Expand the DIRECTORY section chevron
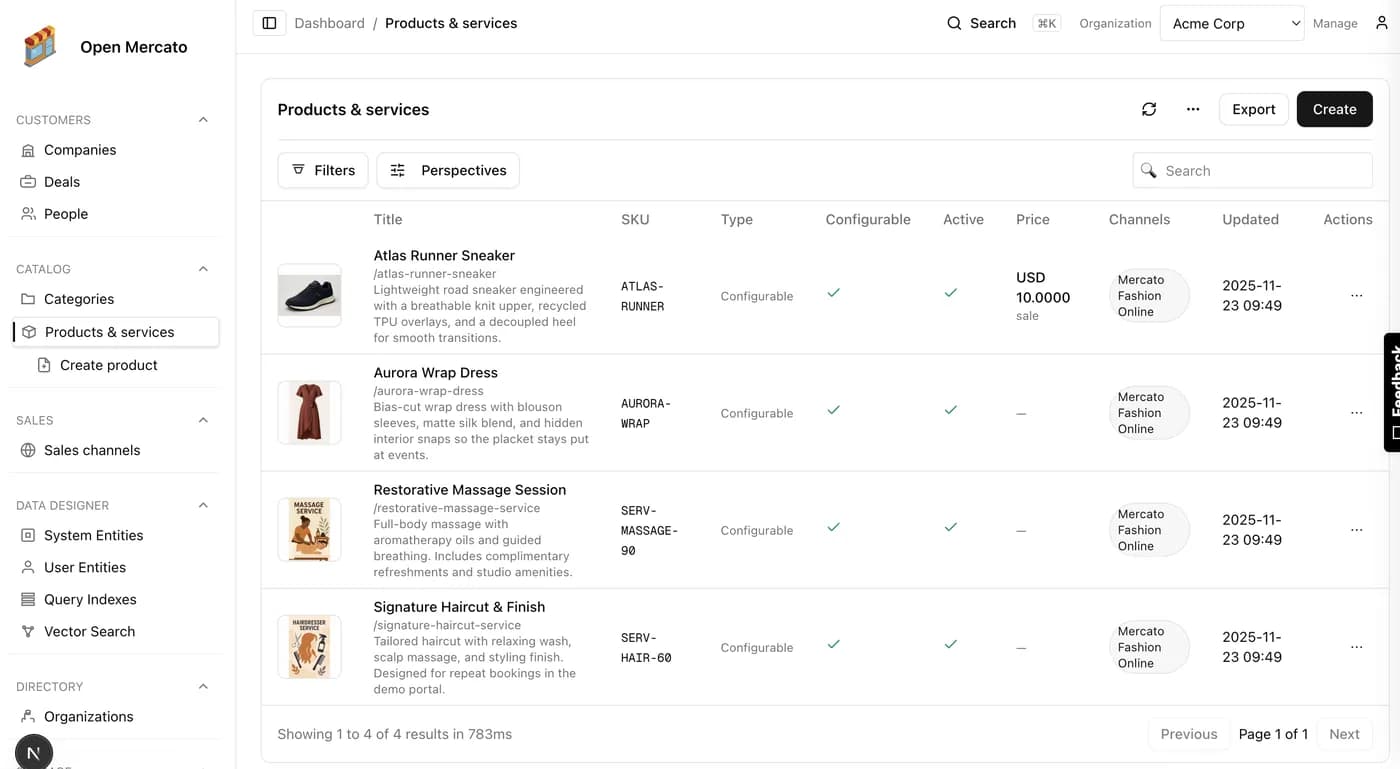The image size is (1400, 769). [x=203, y=686]
